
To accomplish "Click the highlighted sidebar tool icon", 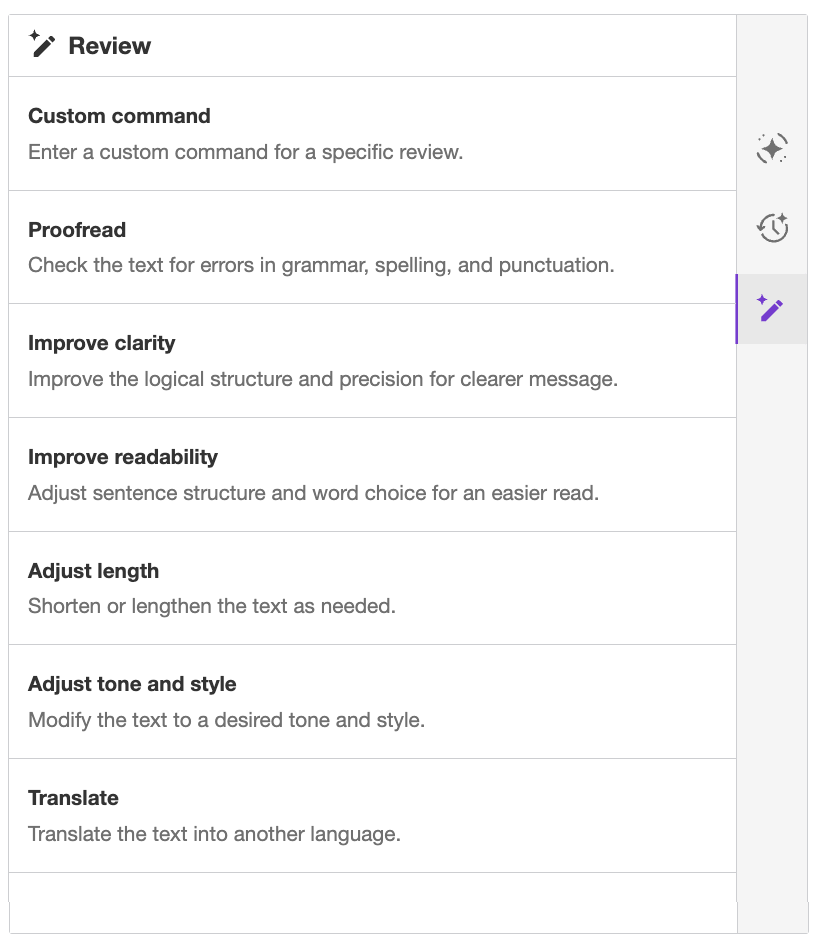I will click(771, 308).
